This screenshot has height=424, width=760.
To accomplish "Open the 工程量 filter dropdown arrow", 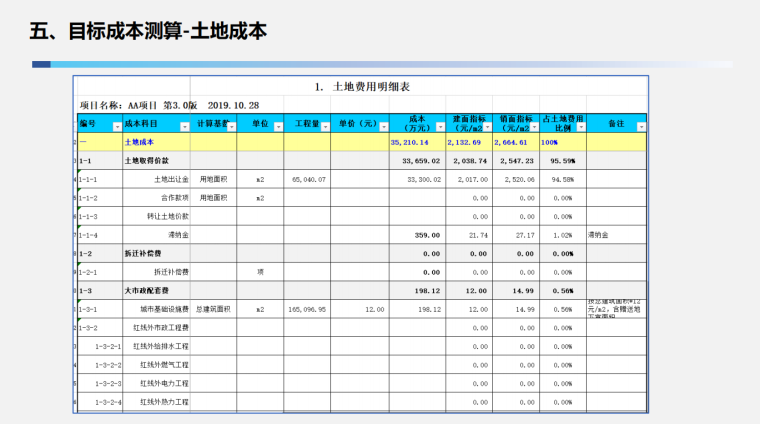I will [324, 127].
